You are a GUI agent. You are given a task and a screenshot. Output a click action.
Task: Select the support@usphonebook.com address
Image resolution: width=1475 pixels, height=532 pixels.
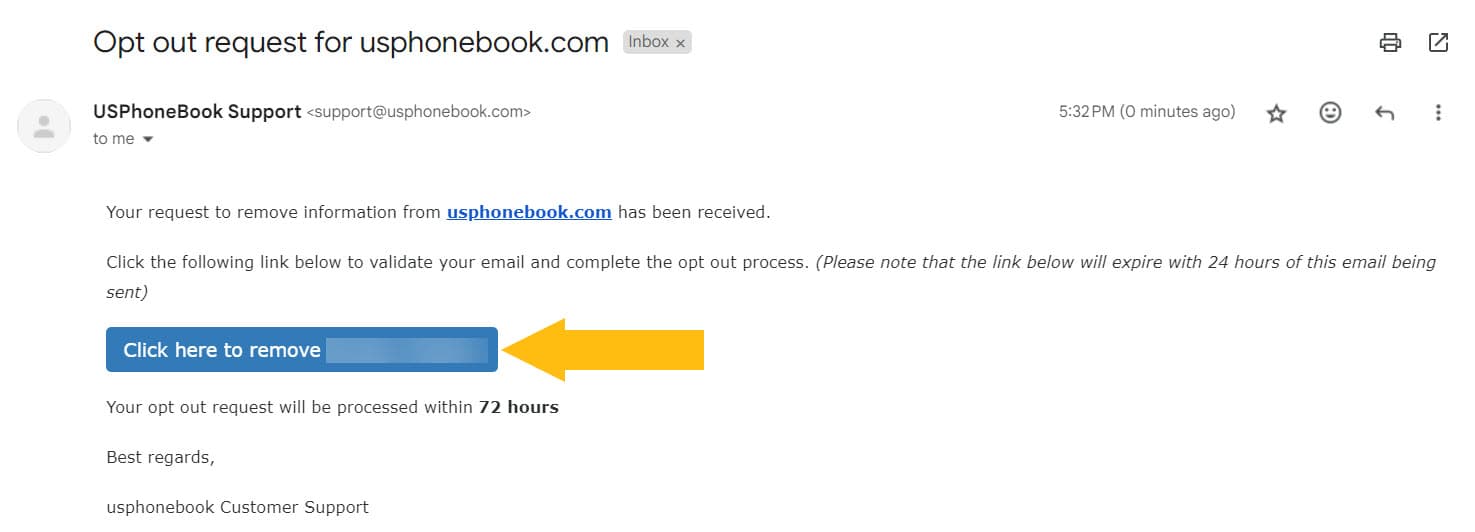point(418,112)
